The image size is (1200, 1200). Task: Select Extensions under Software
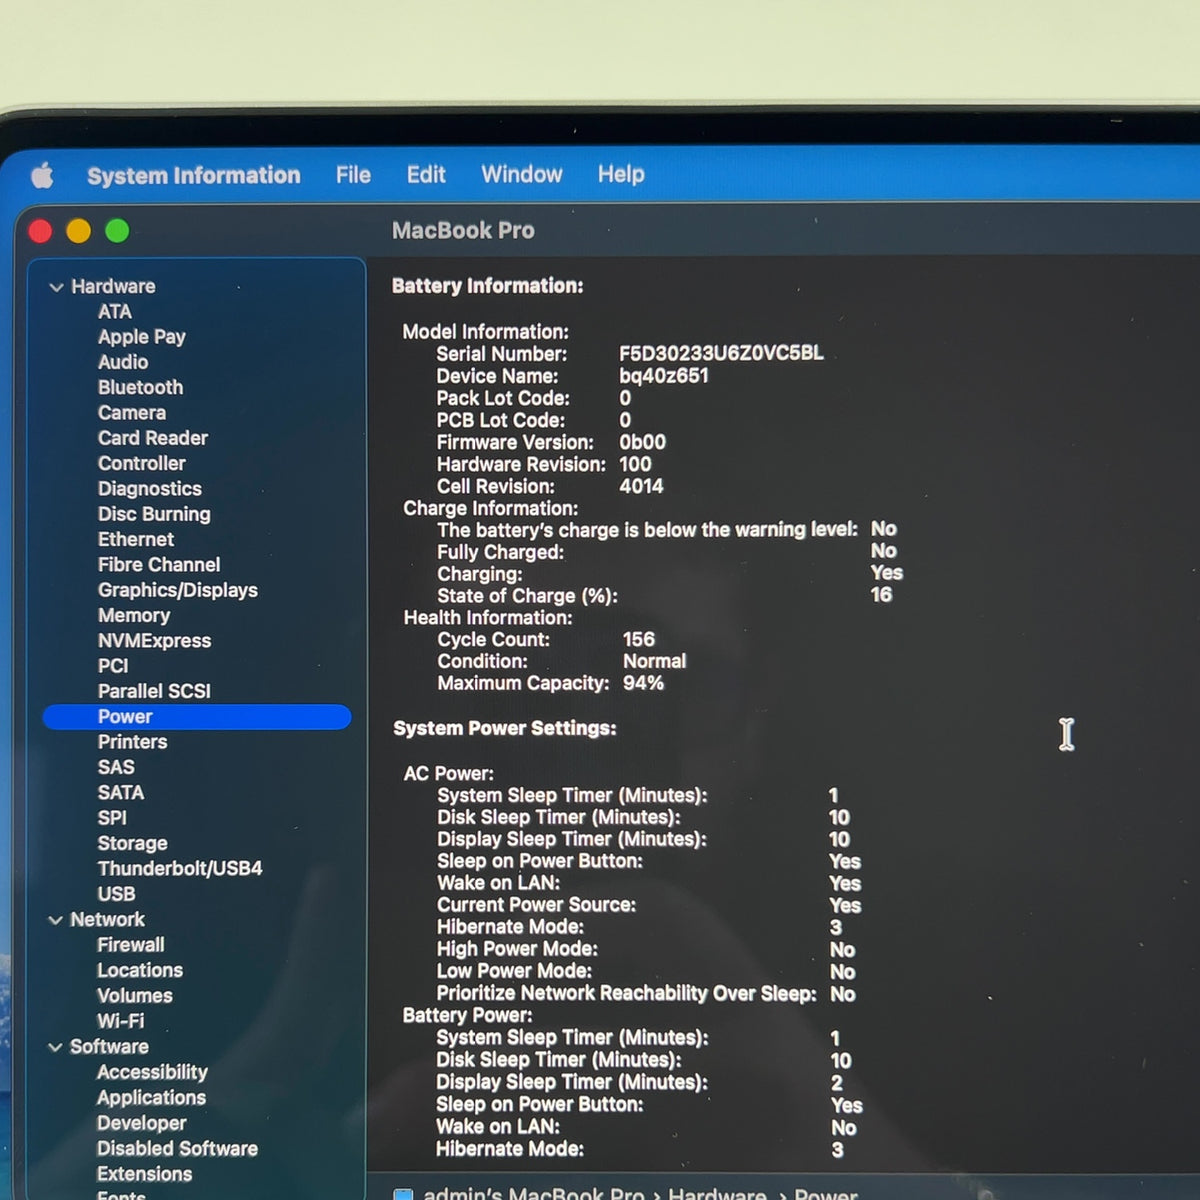coord(145,1174)
